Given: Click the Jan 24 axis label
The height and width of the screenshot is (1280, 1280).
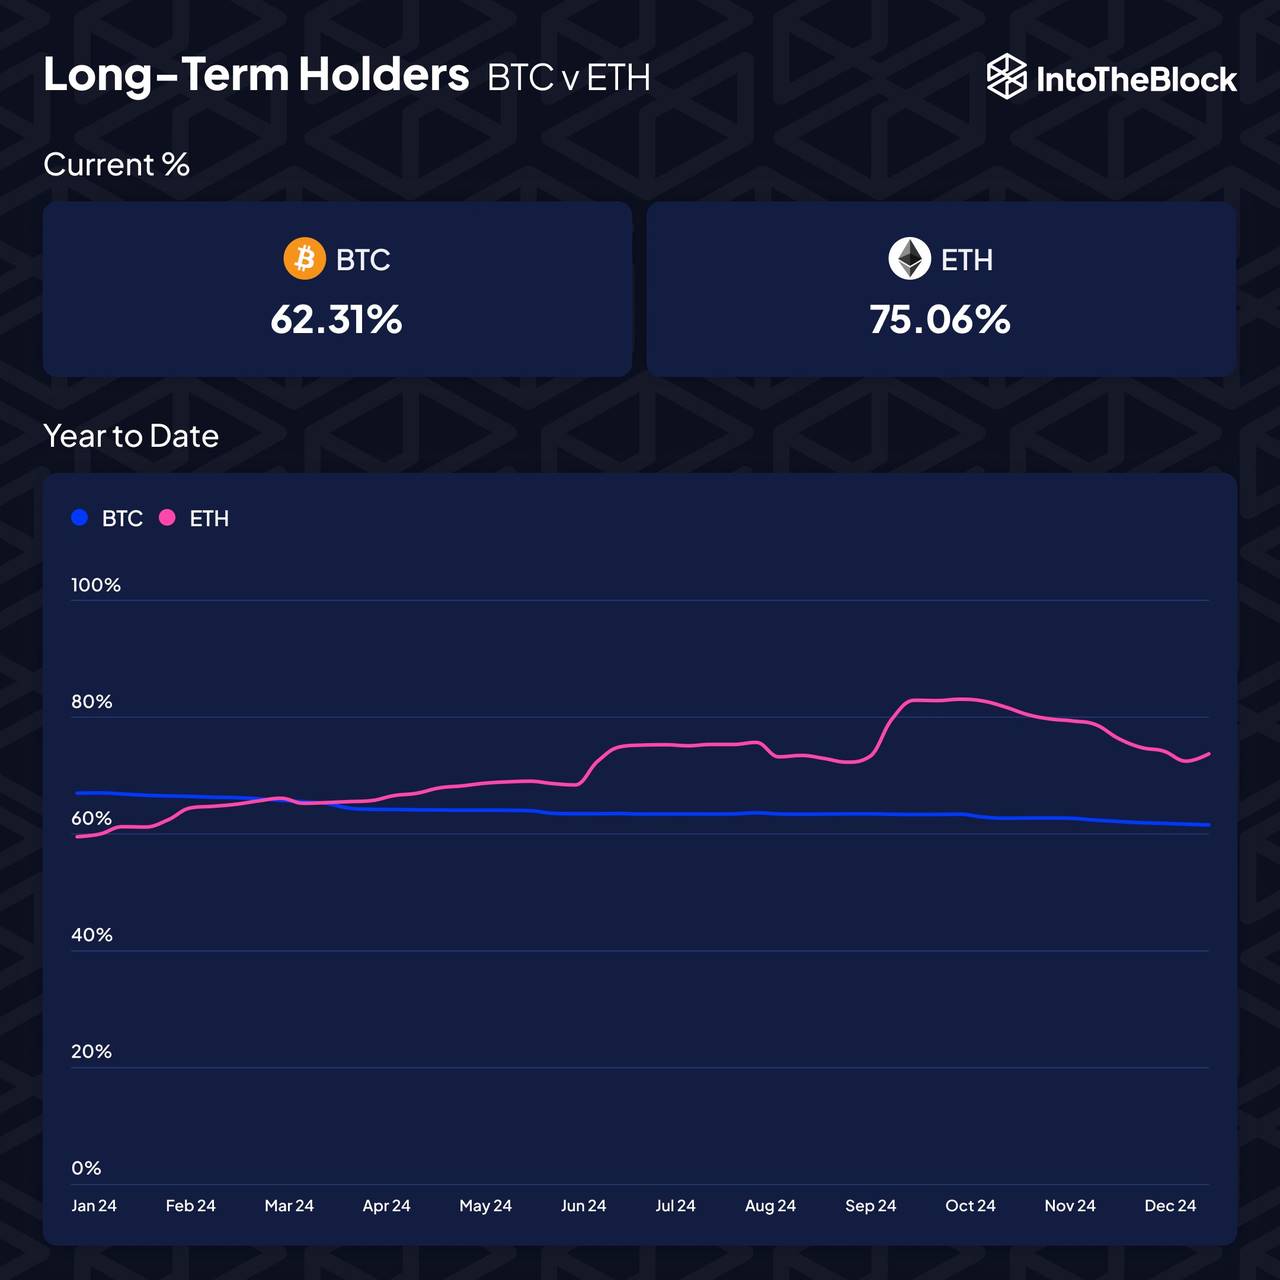Looking at the screenshot, I should point(94,1206).
